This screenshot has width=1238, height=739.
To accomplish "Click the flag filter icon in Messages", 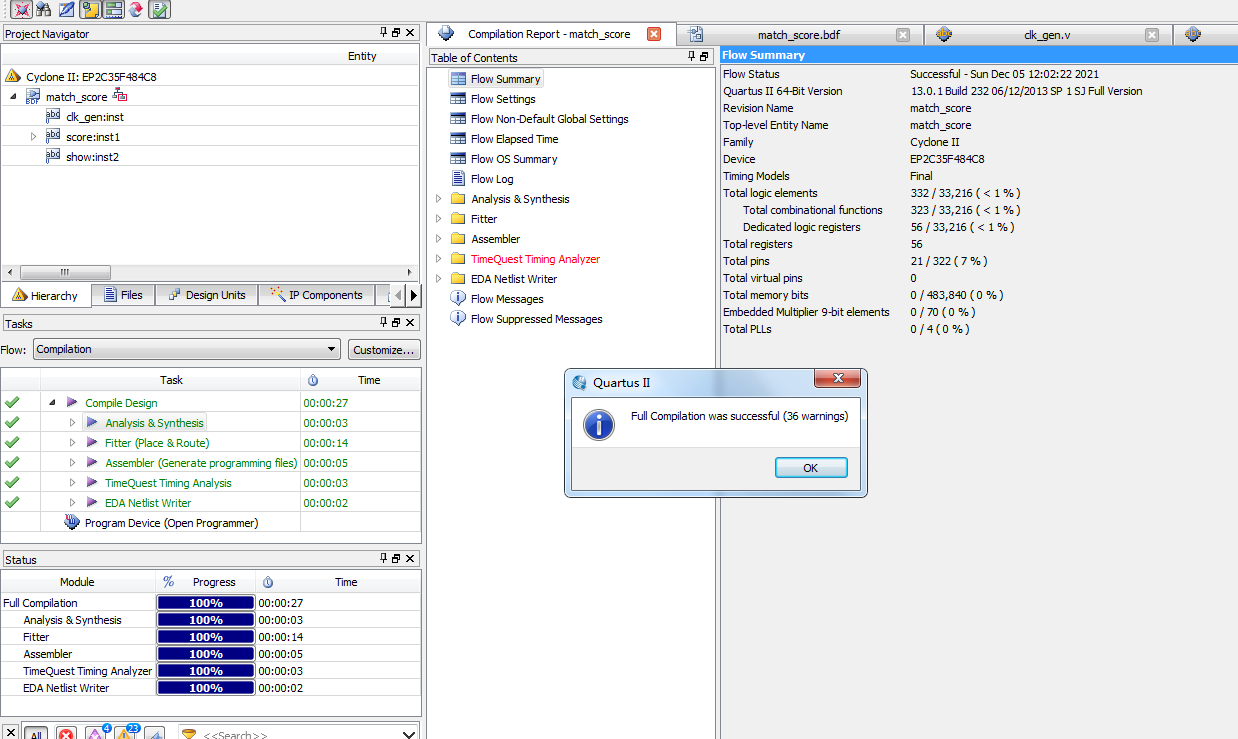I will pos(154,734).
